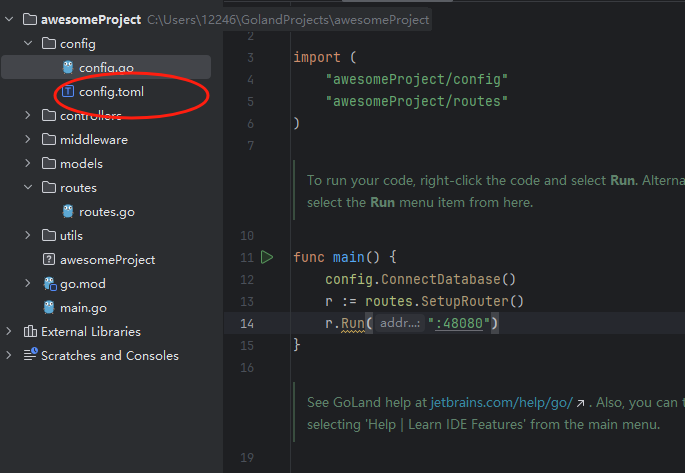Click the green Run gutter icon beside main
Screen dimensions: 685x473
267,257
